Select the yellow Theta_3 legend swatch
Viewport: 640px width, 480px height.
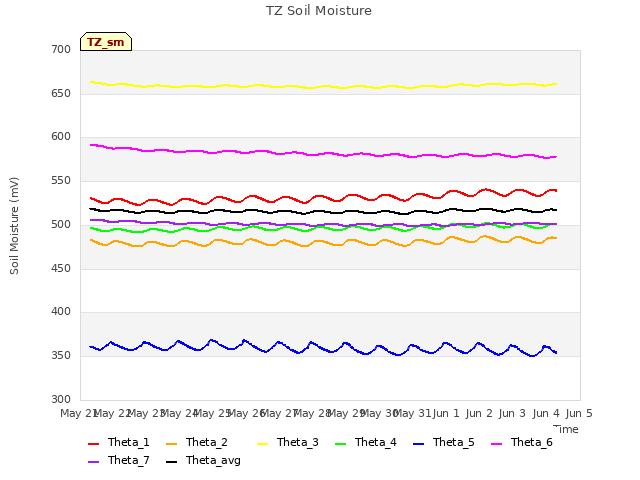tap(262, 444)
